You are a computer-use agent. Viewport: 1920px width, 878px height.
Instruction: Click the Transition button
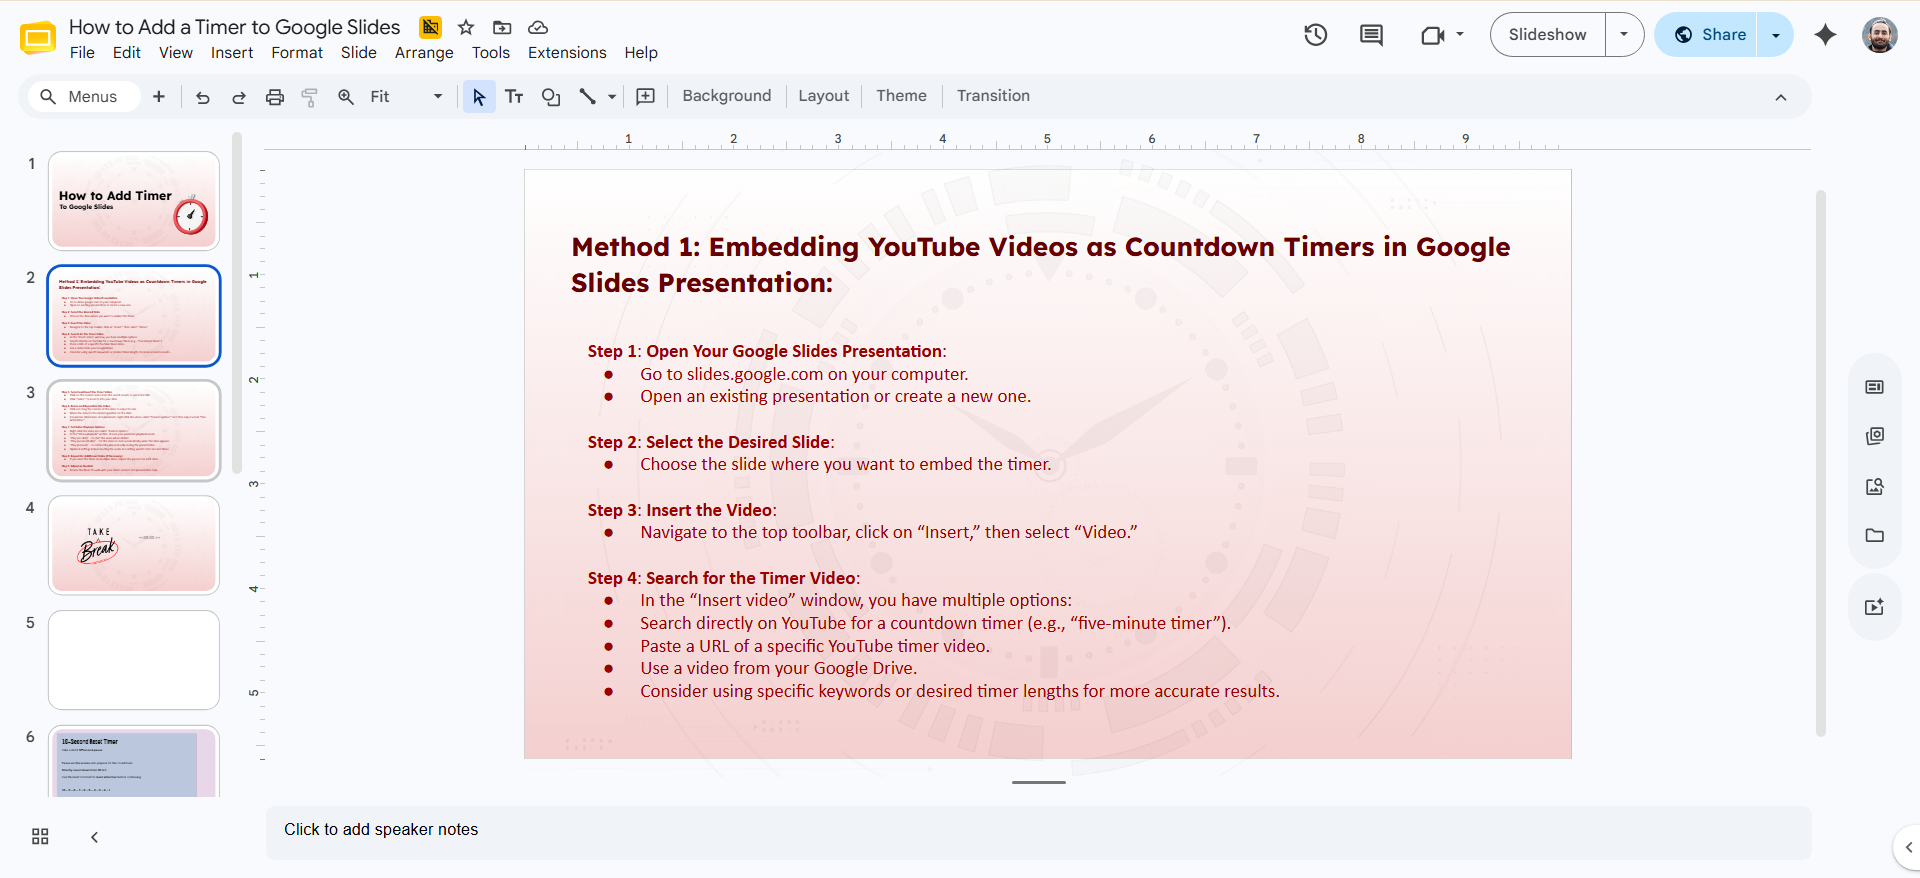(x=993, y=96)
